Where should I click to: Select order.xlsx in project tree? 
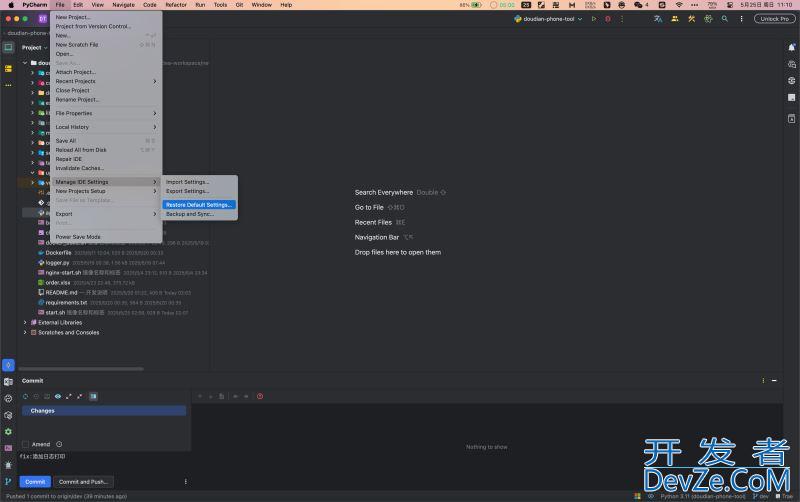pos(58,283)
